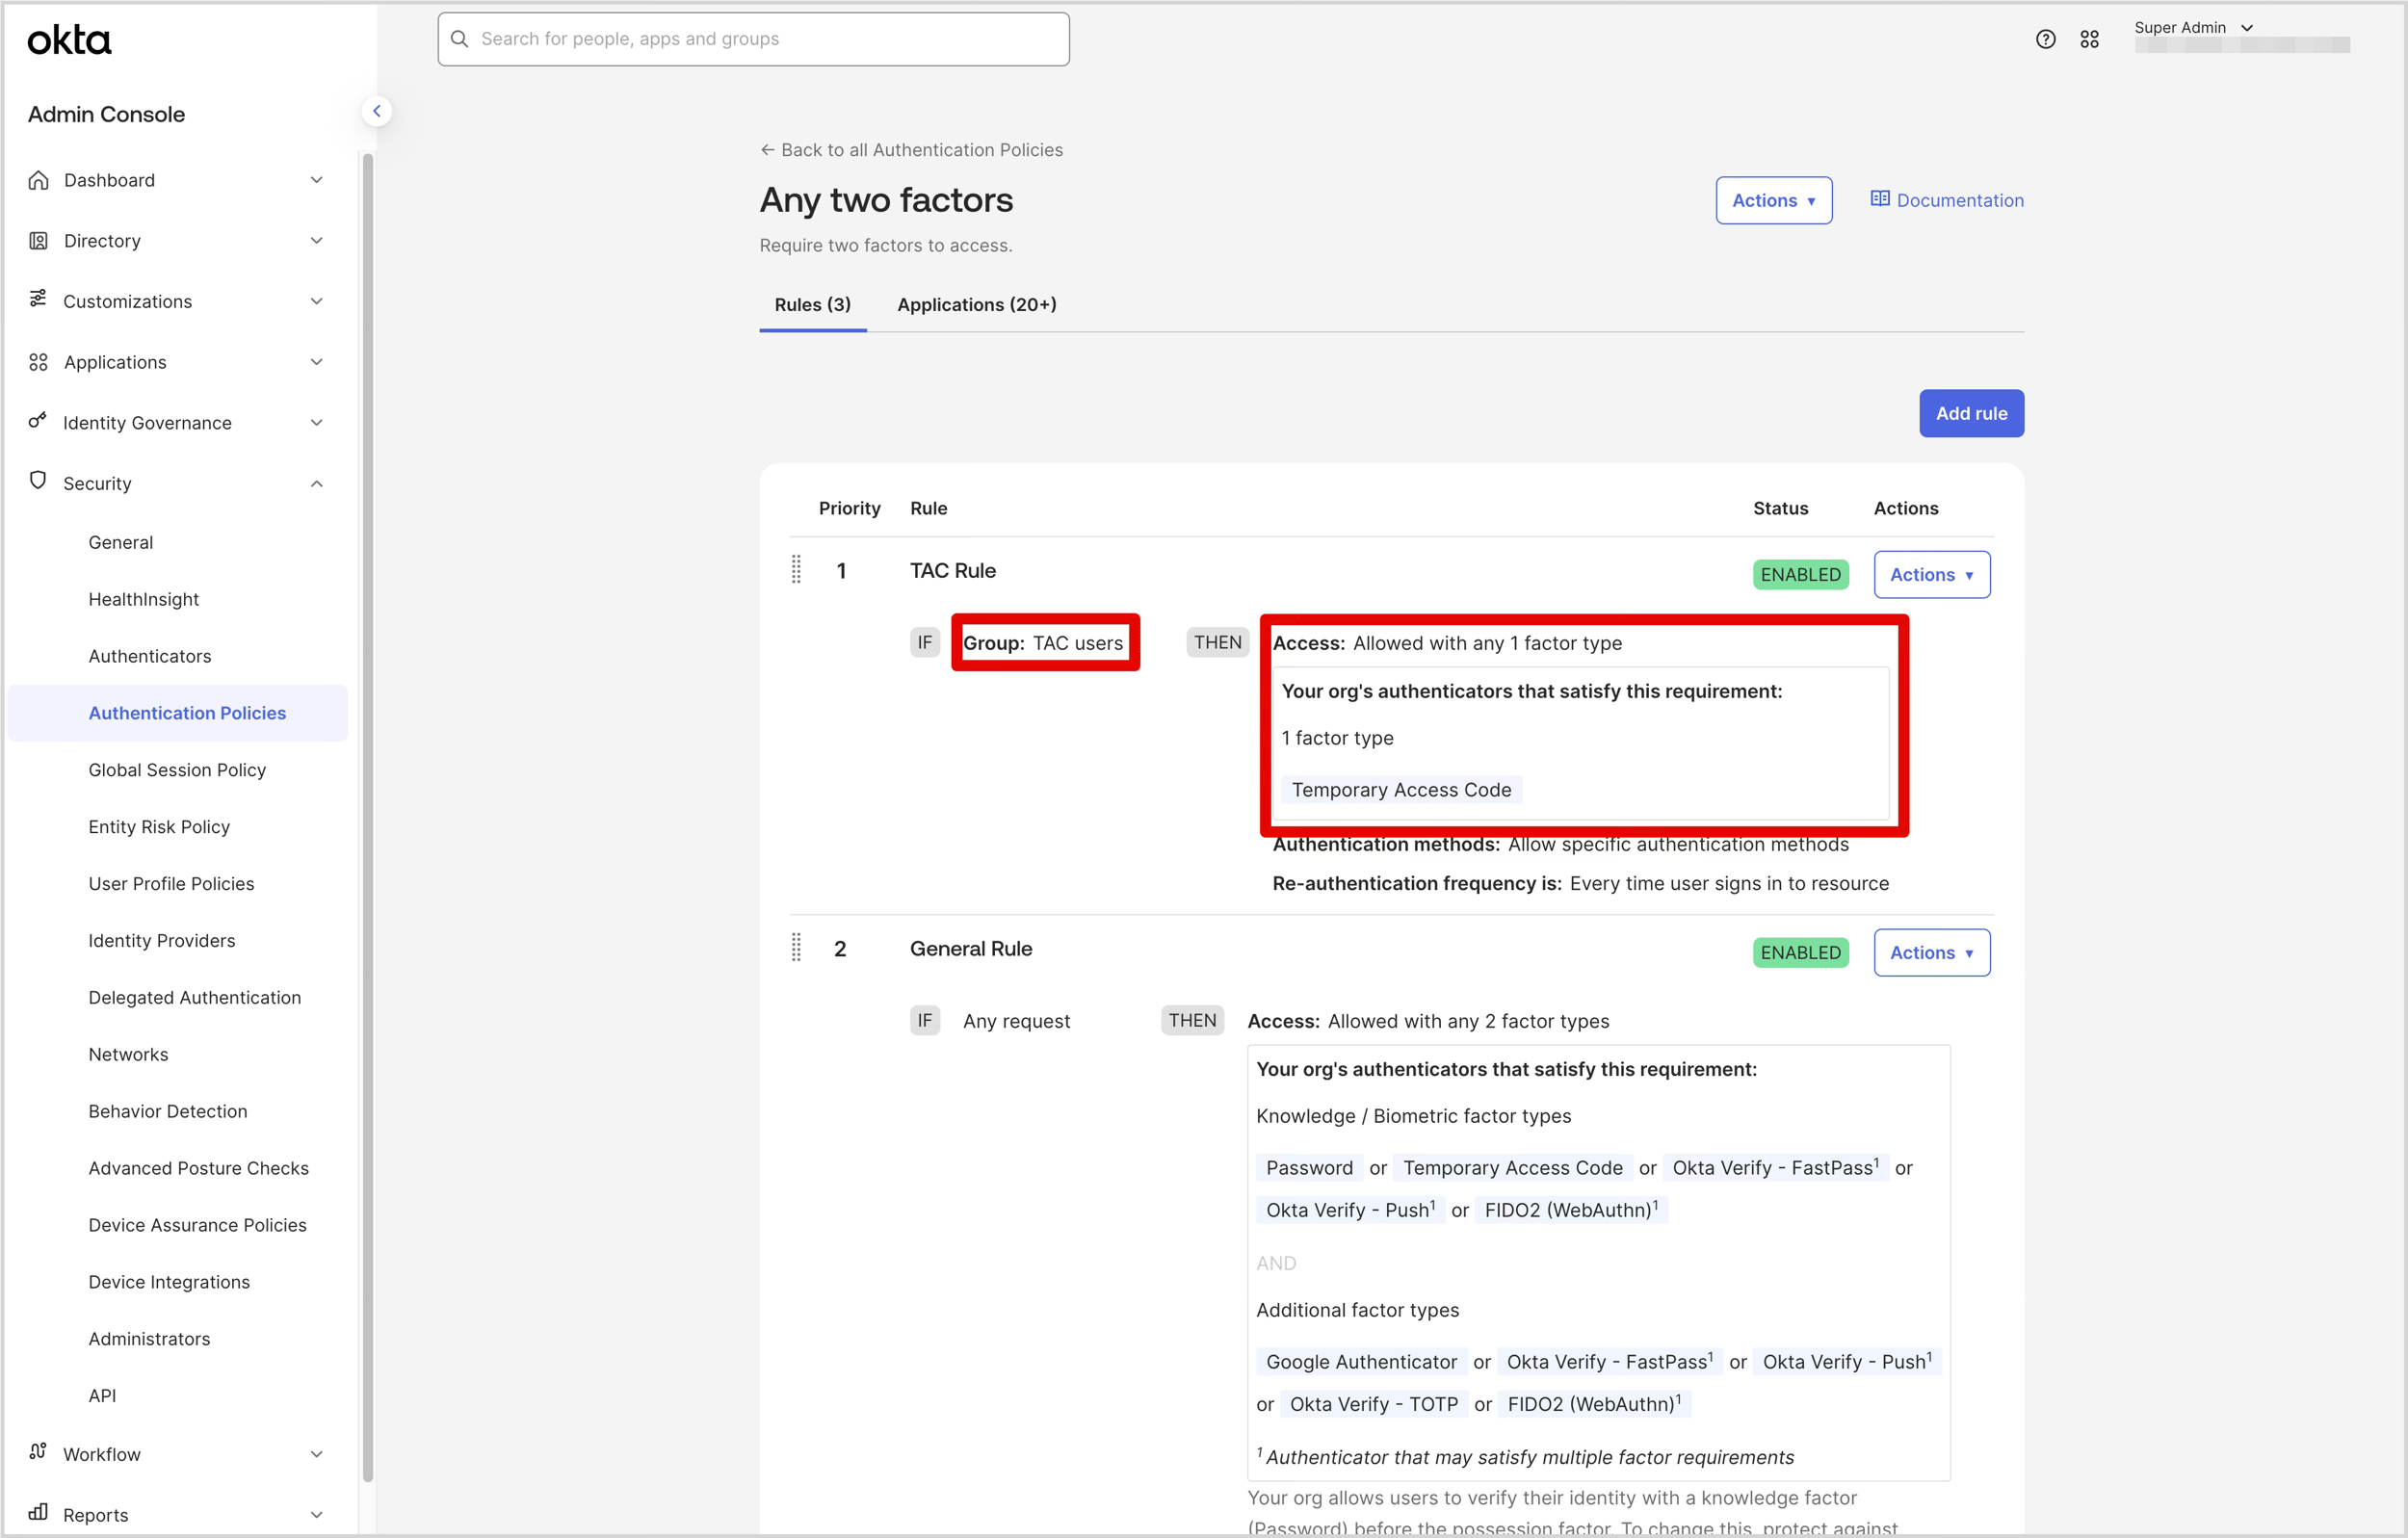Open the help question mark icon

(x=2045, y=39)
